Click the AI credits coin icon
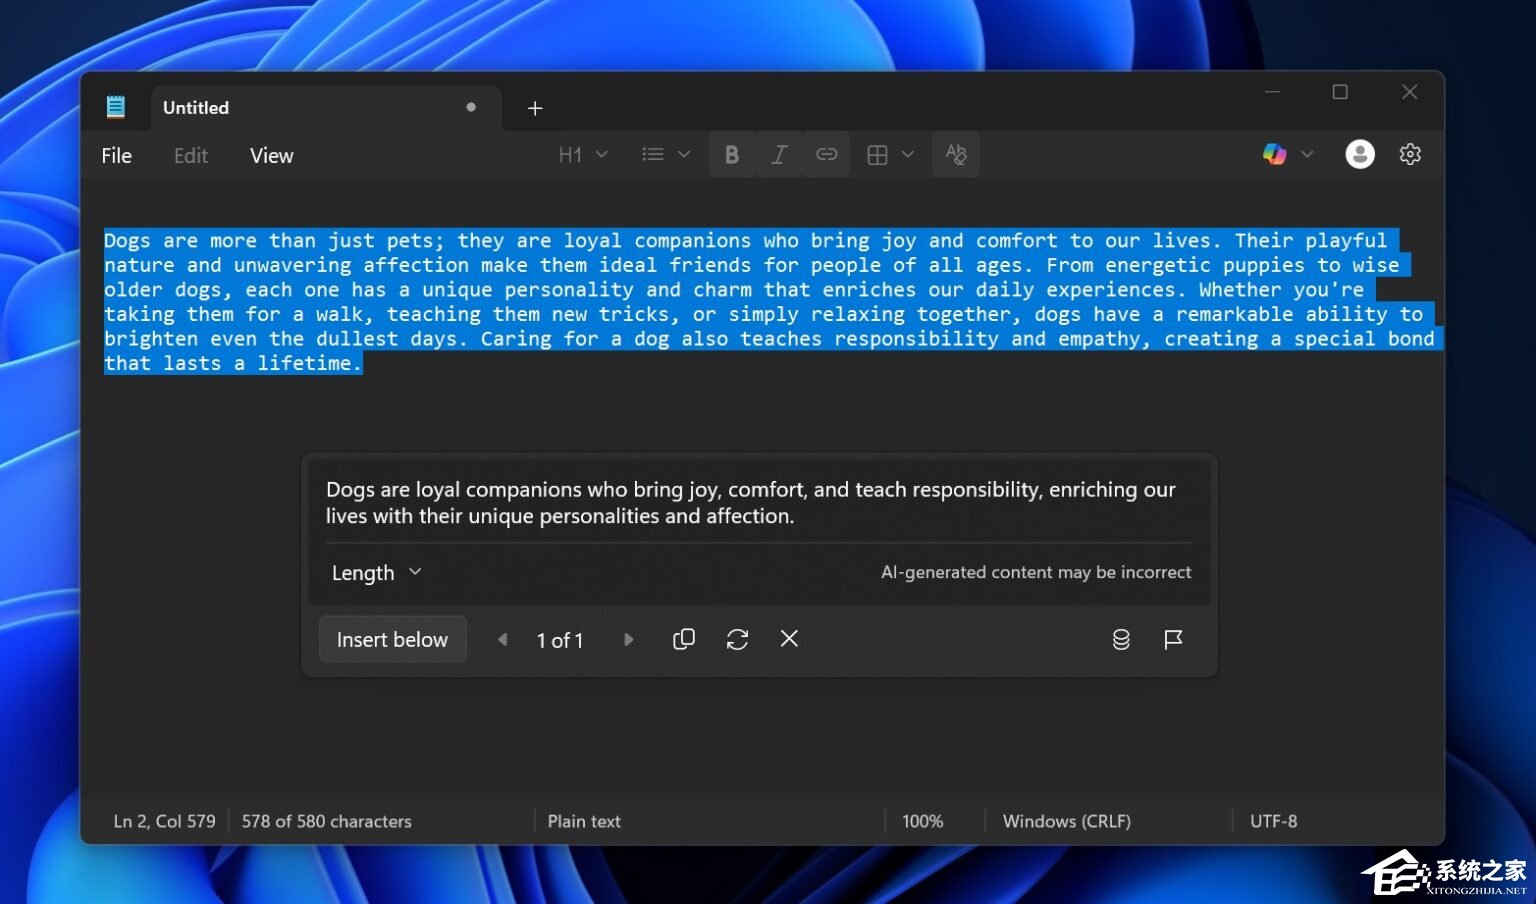This screenshot has width=1536, height=904. click(1121, 639)
